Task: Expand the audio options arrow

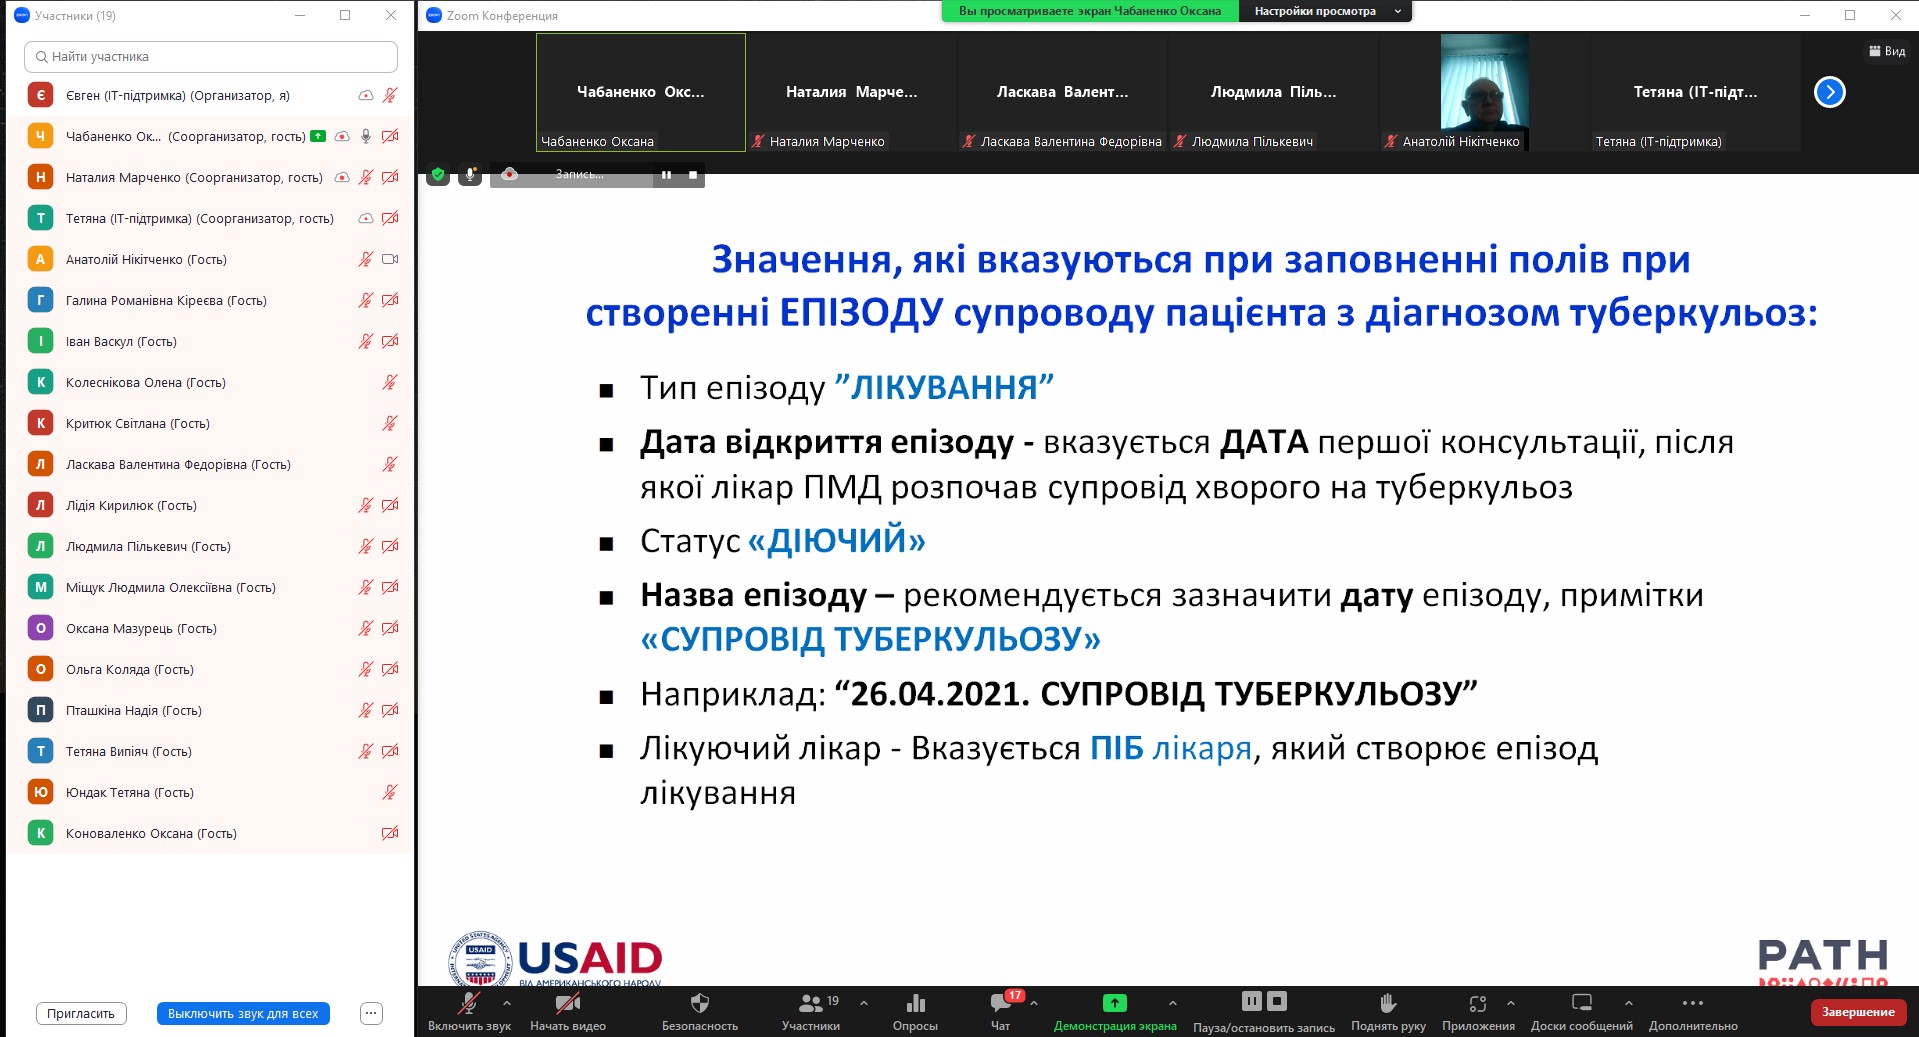Action: [x=507, y=1002]
